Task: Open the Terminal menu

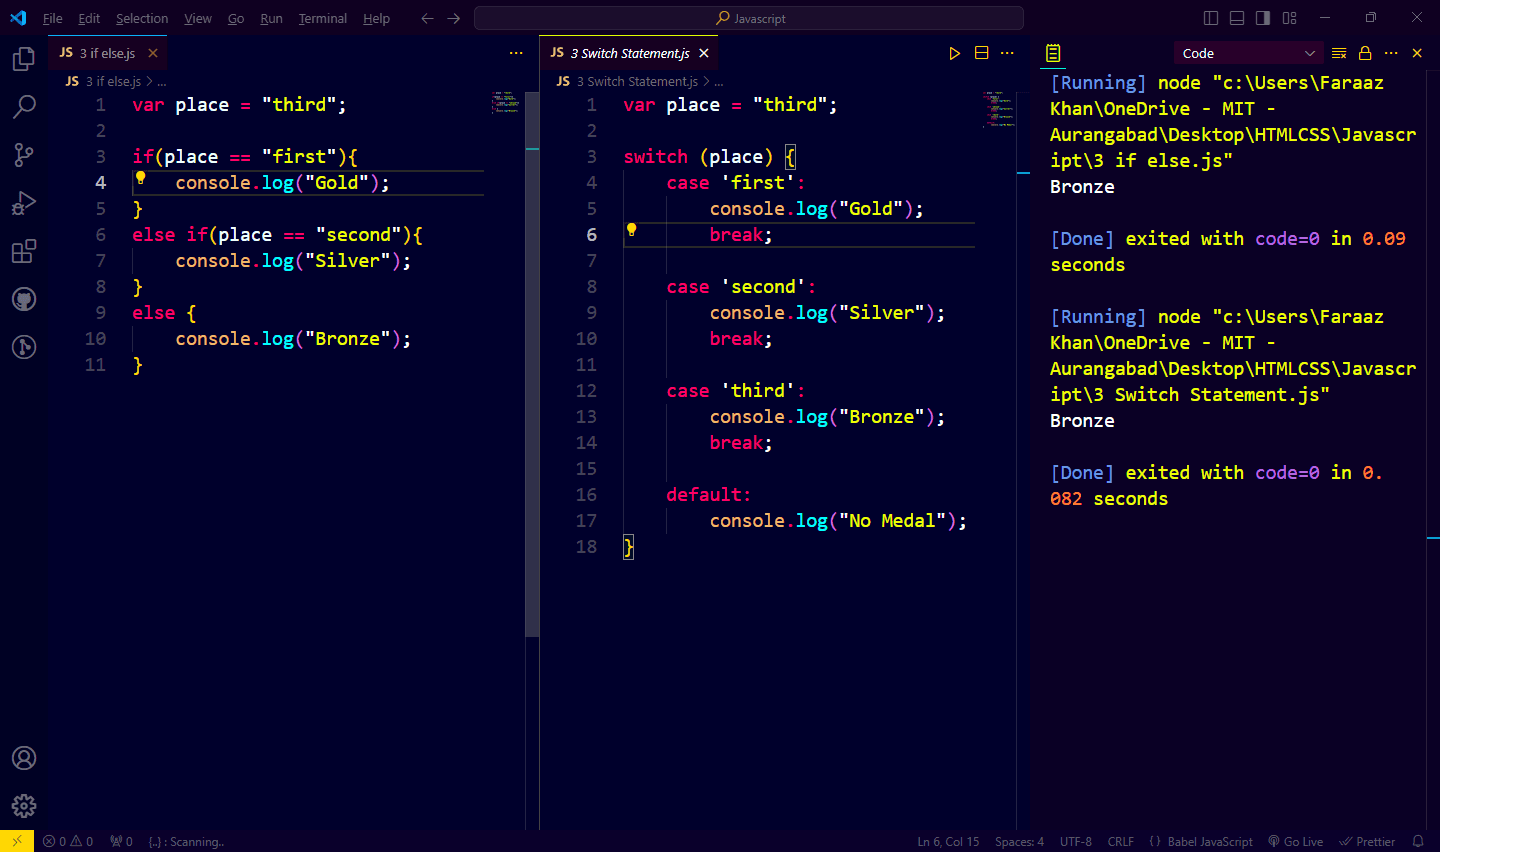Action: tap(322, 18)
